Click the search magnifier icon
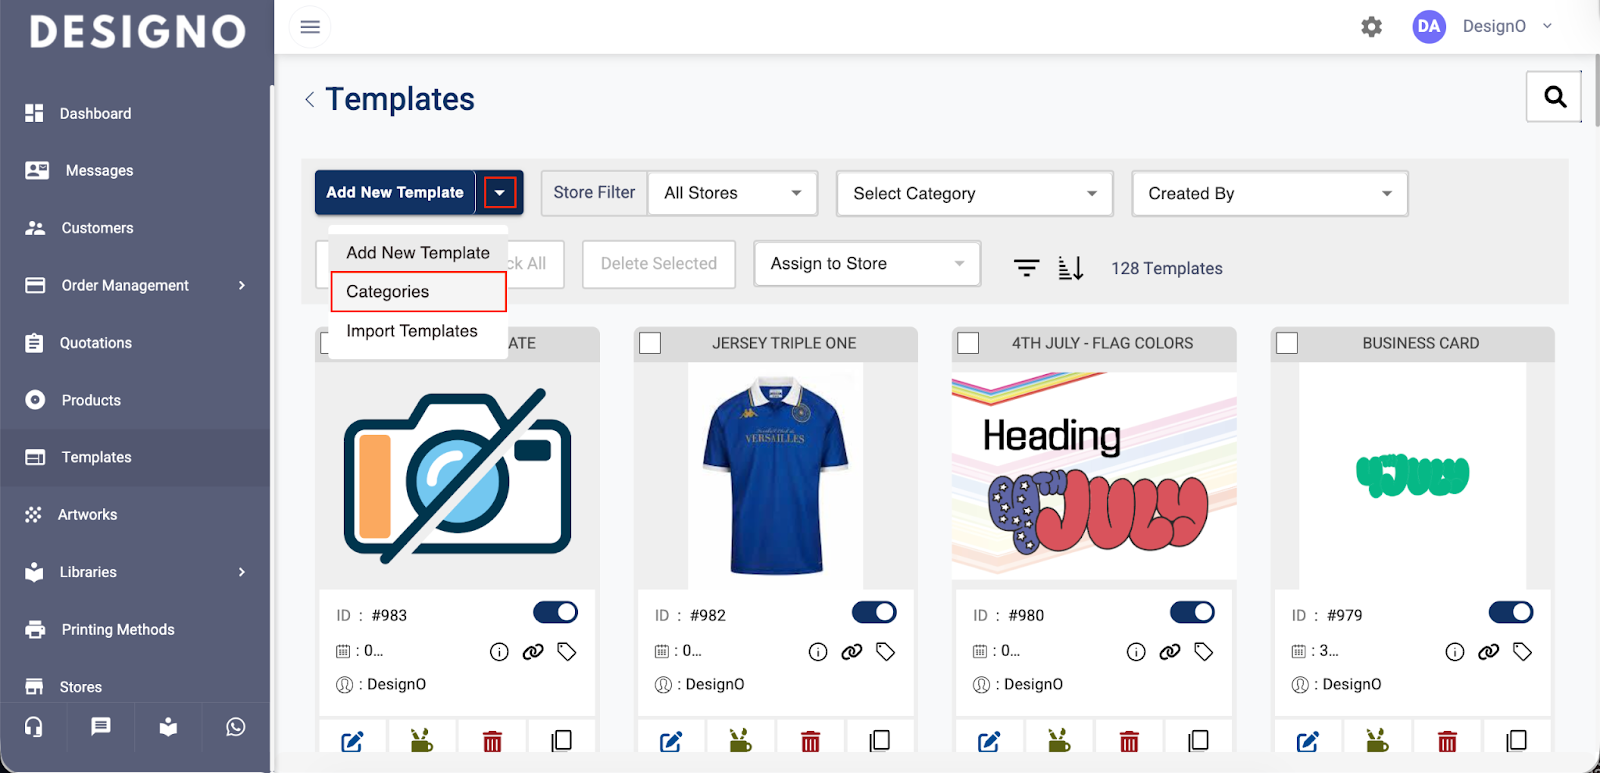 click(1554, 97)
